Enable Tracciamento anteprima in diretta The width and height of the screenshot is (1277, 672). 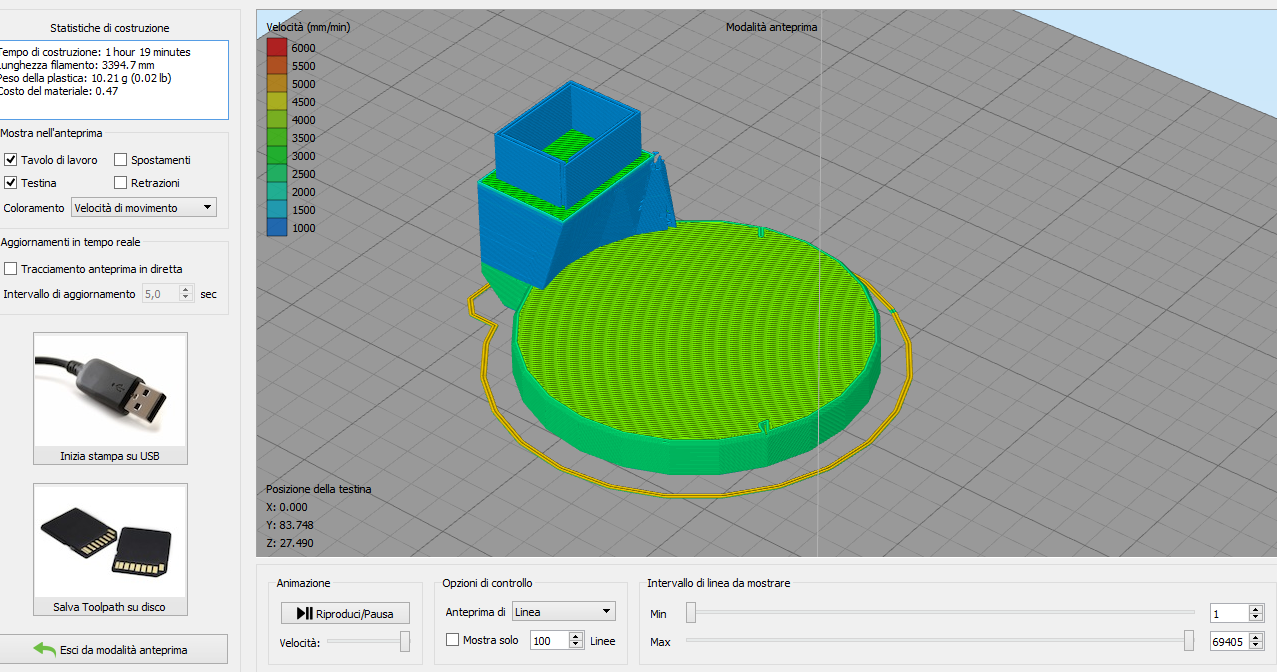click(11, 269)
